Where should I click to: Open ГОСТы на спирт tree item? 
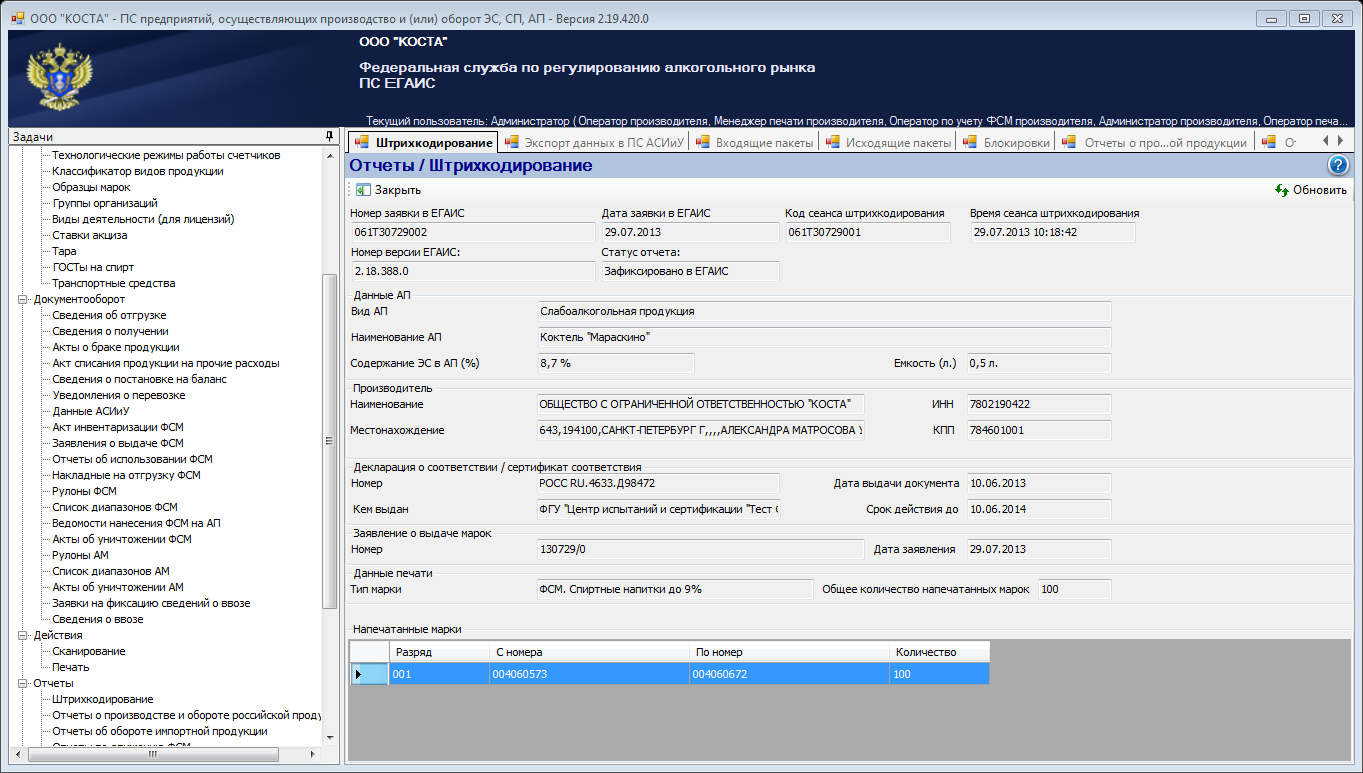coord(93,267)
